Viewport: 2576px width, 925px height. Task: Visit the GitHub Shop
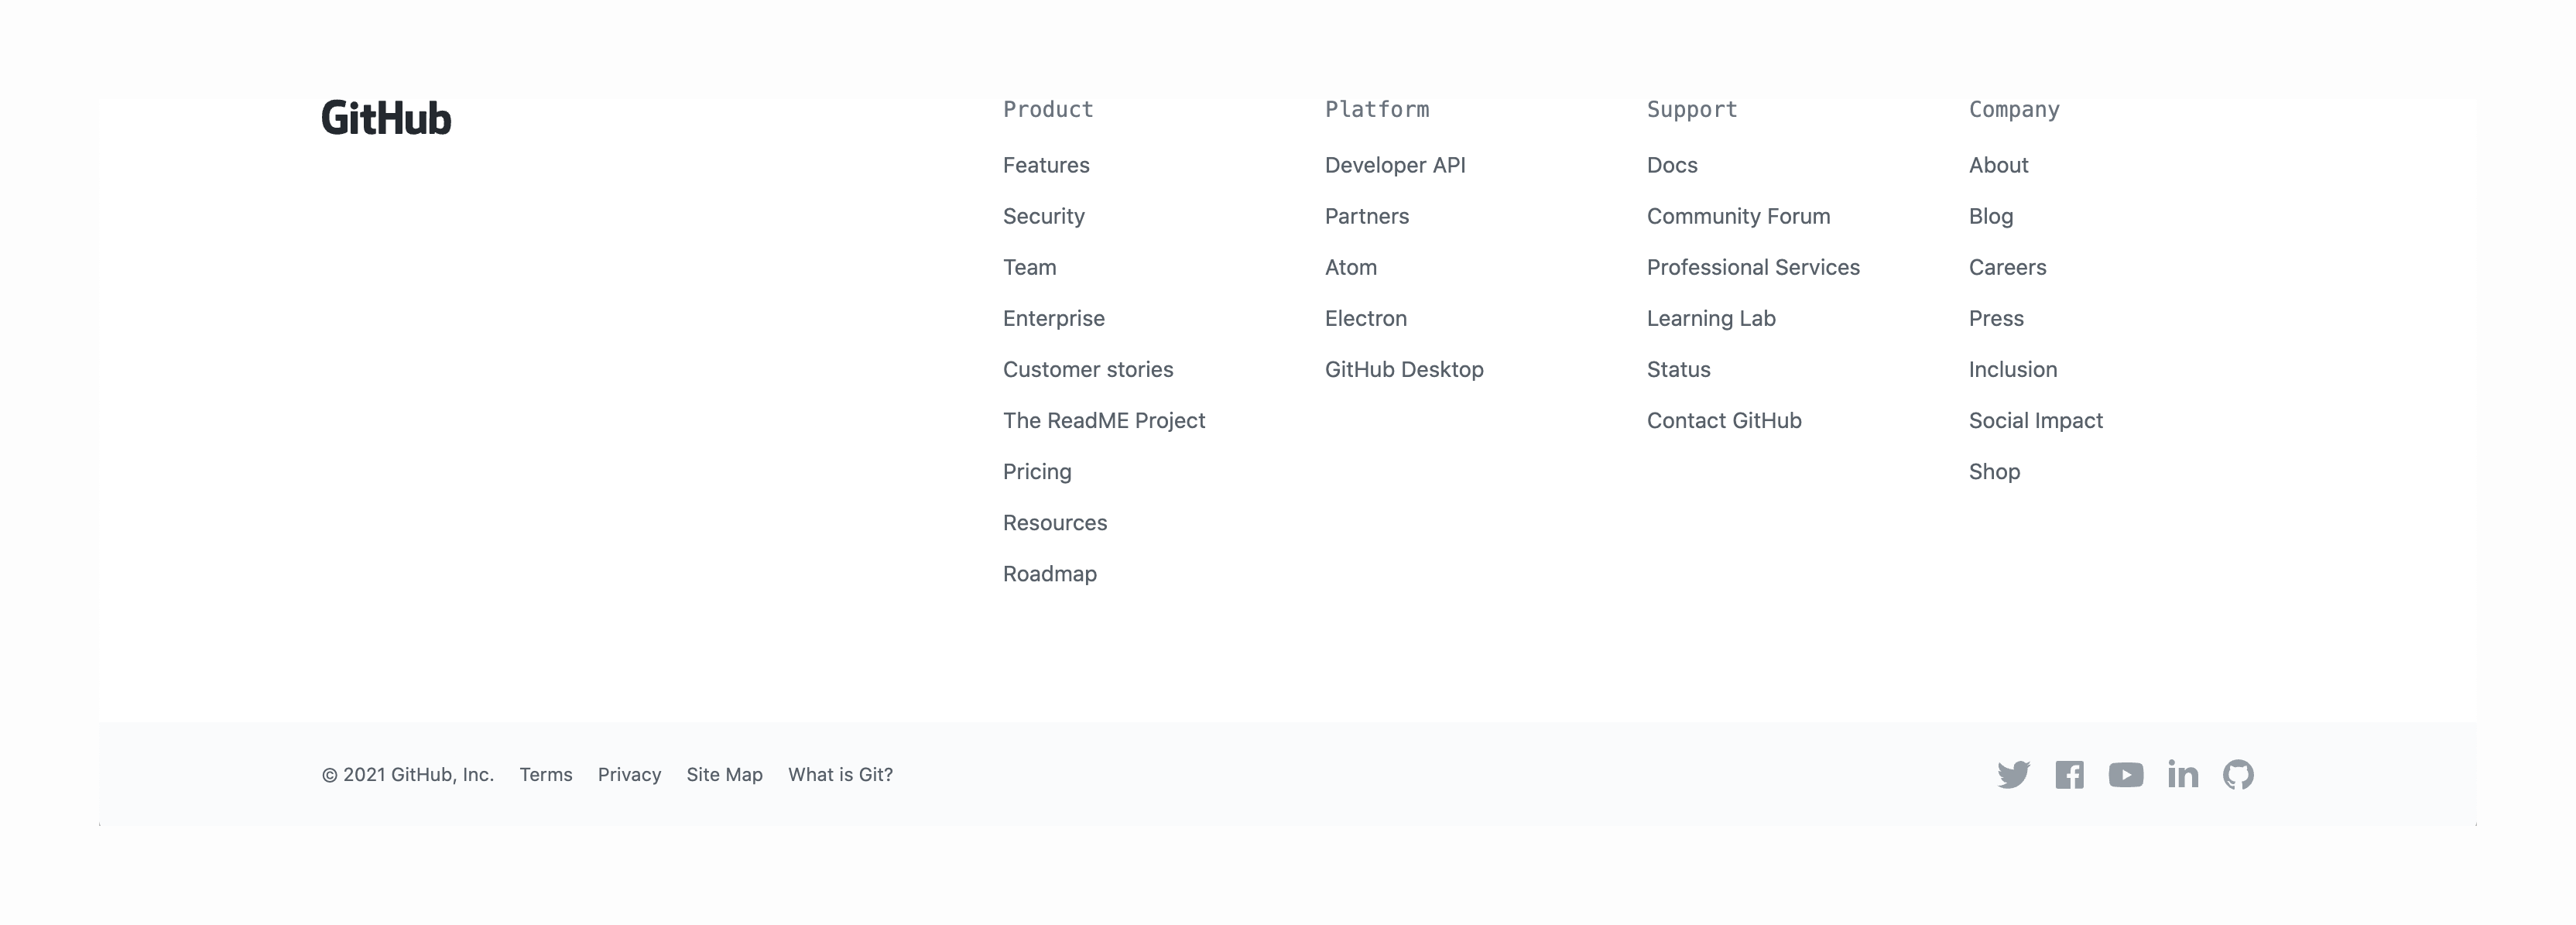tap(1994, 471)
